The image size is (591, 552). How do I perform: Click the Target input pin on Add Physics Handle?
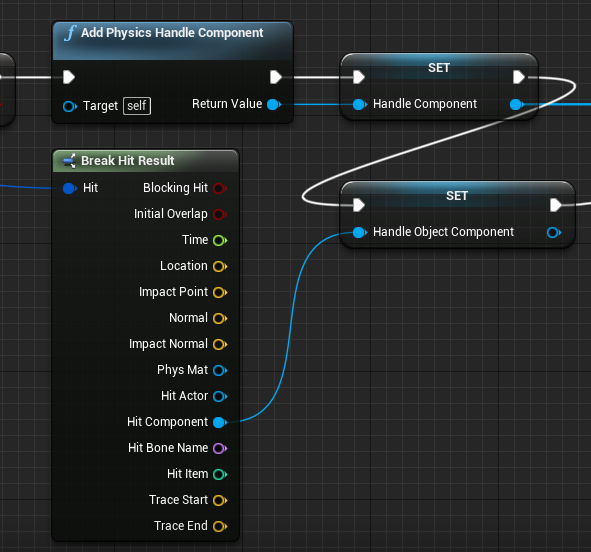[70, 107]
